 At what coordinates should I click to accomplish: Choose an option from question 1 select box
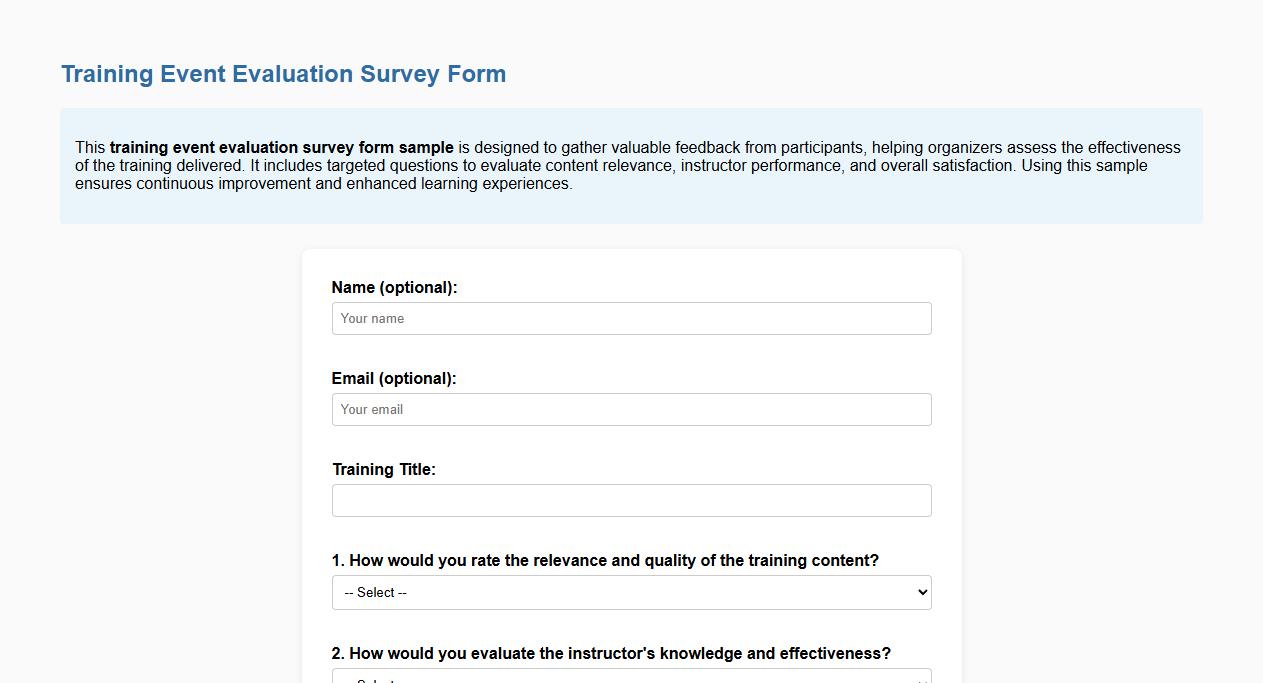pos(631,592)
